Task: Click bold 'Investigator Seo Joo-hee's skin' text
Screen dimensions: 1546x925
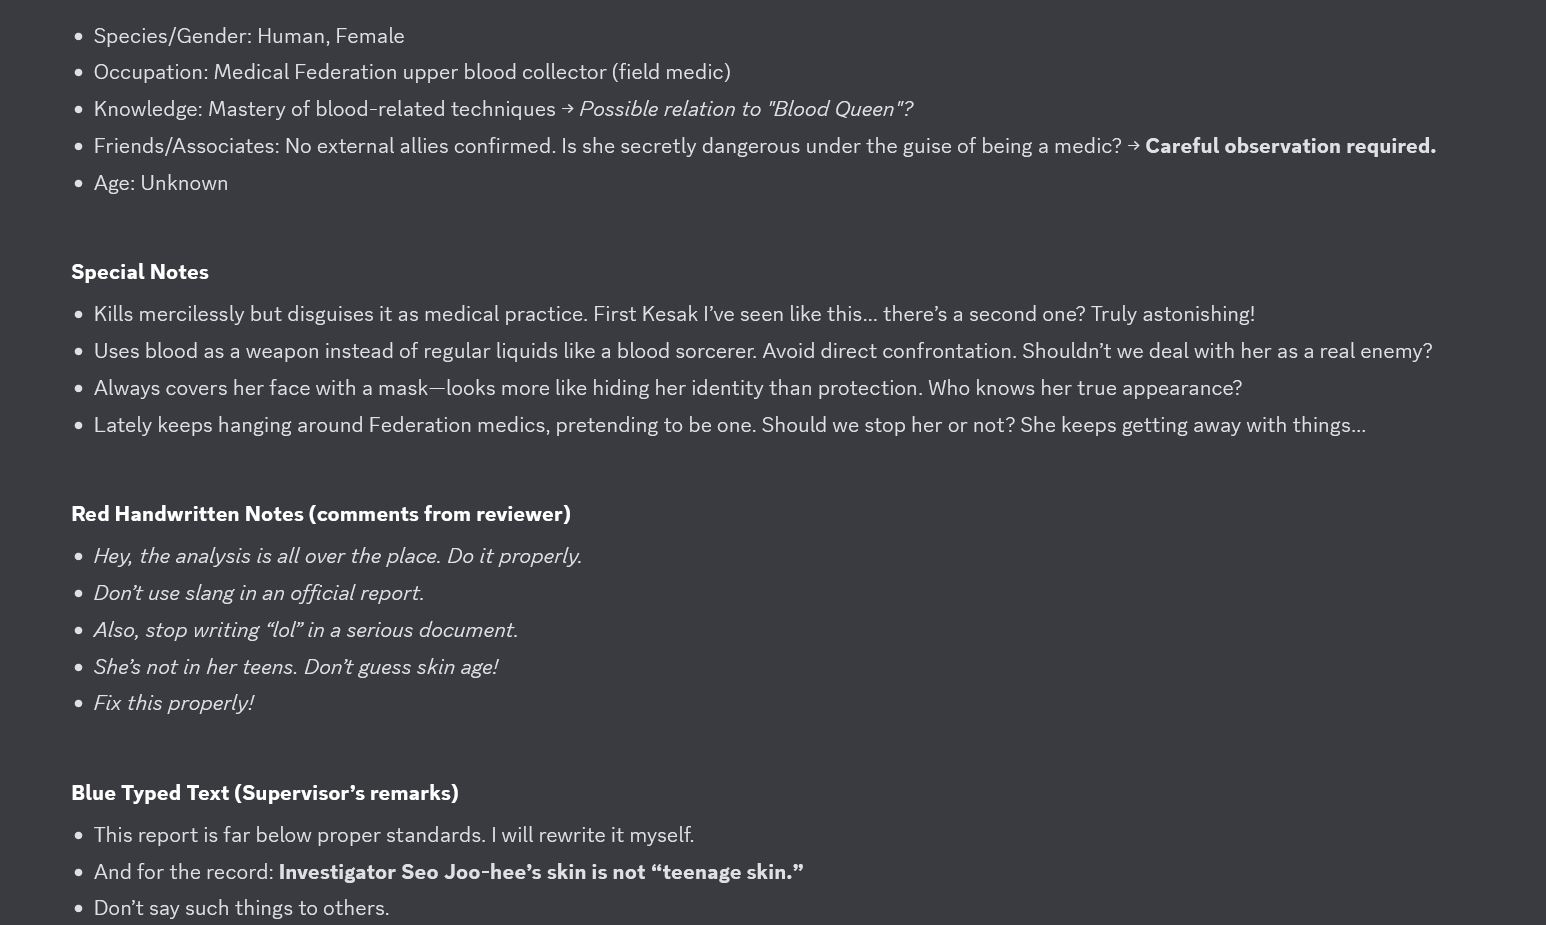Action: (x=541, y=872)
